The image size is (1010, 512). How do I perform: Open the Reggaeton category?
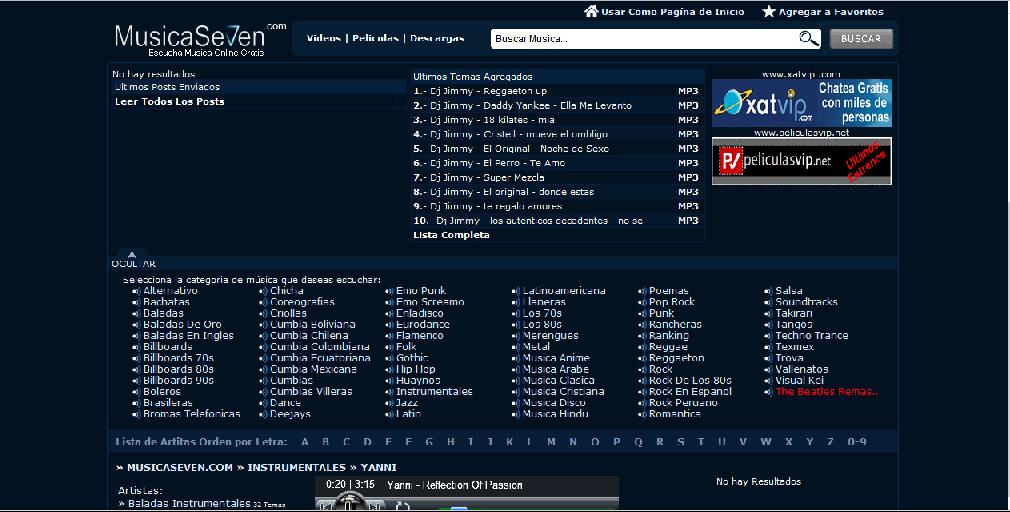(676, 357)
